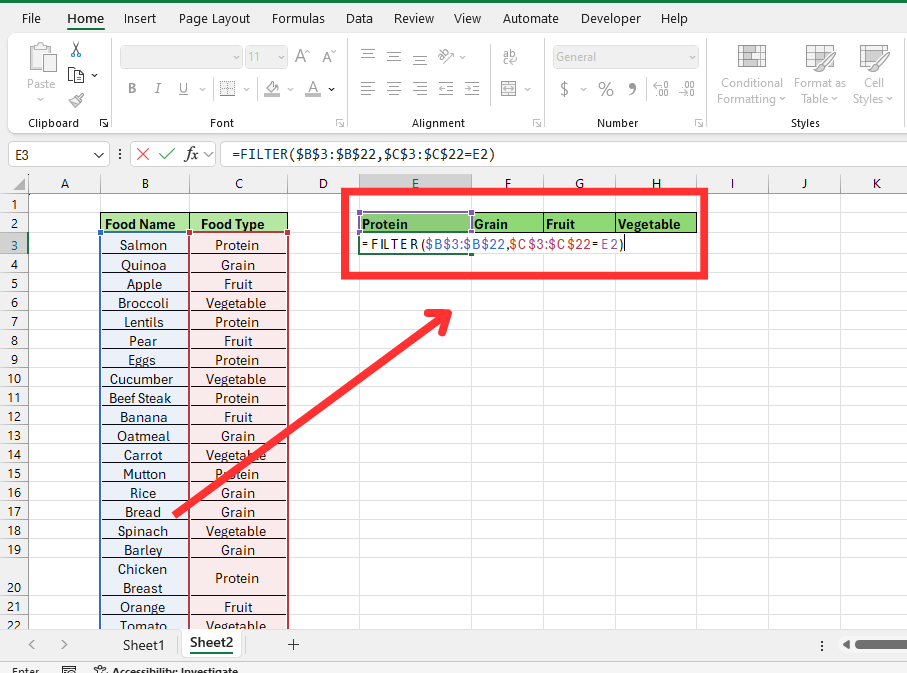Click the Middle Align icon
The height and width of the screenshot is (673, 907).
click(394, 56)
